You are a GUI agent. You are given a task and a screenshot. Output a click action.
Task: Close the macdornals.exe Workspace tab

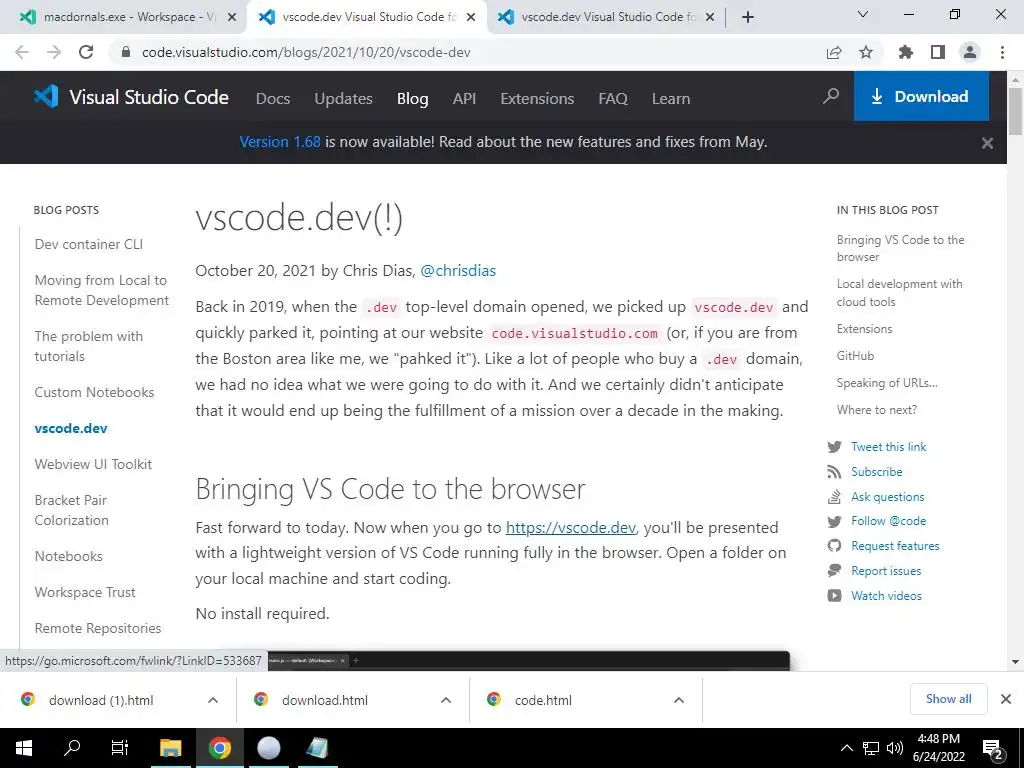(x=232, y=18)
